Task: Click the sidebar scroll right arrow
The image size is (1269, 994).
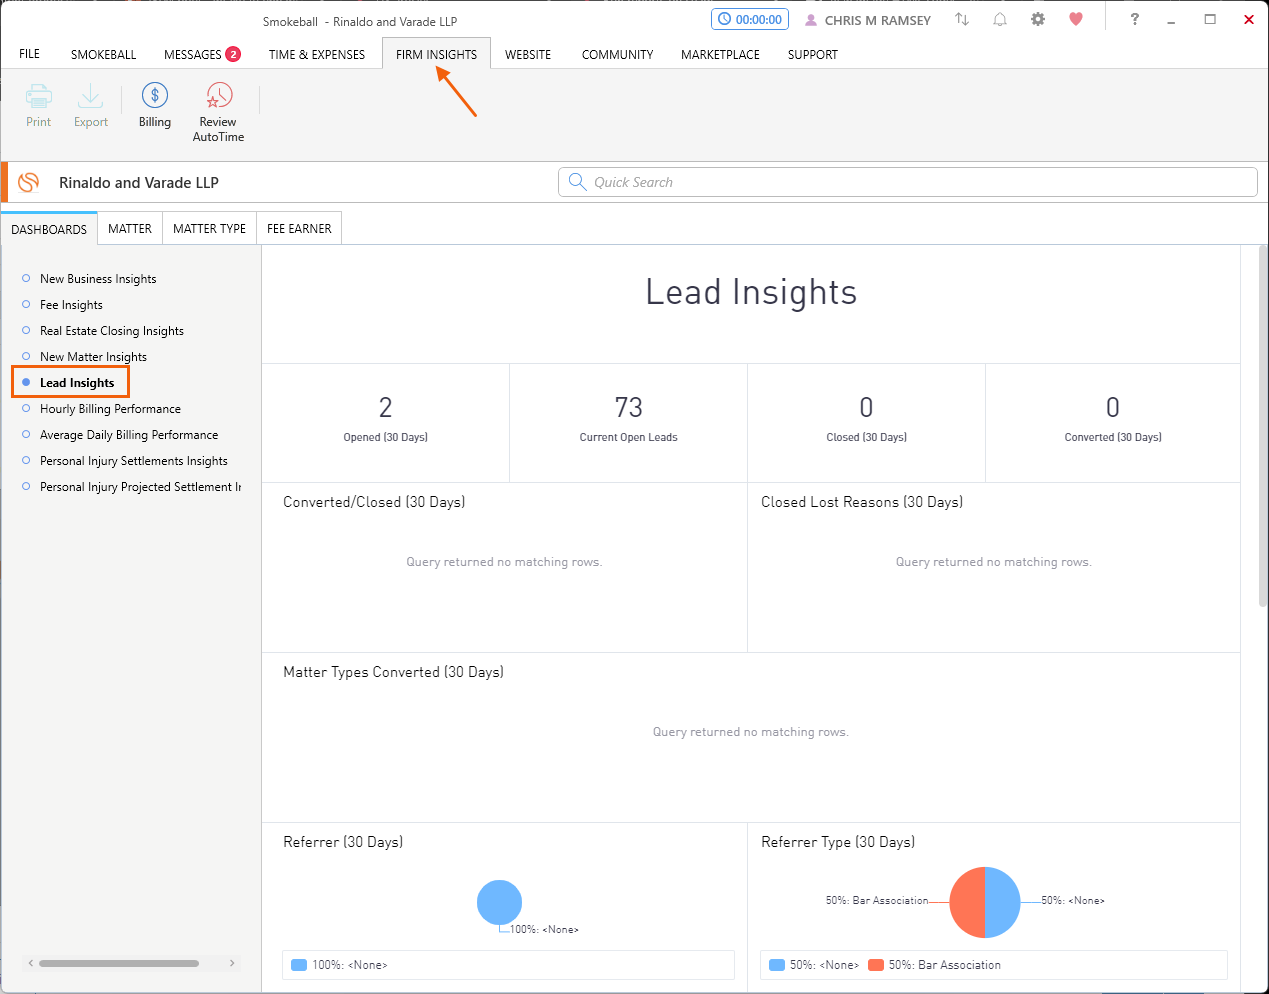Action: pyautogui.click(x=232, y=963)
